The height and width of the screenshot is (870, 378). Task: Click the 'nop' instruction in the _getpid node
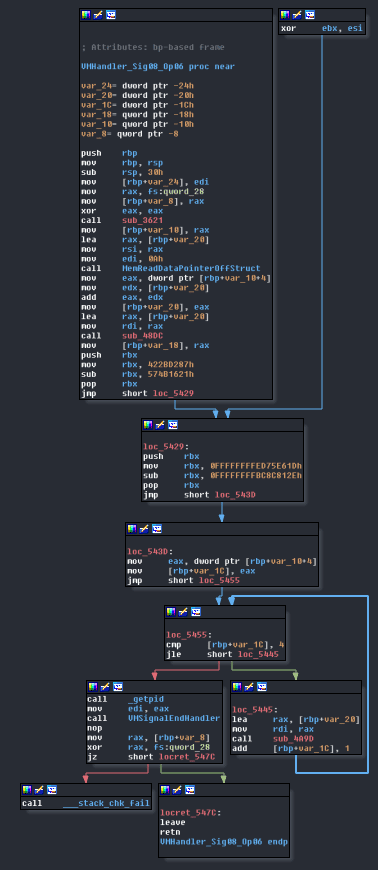pyautogui.click(x=94, y=727)
